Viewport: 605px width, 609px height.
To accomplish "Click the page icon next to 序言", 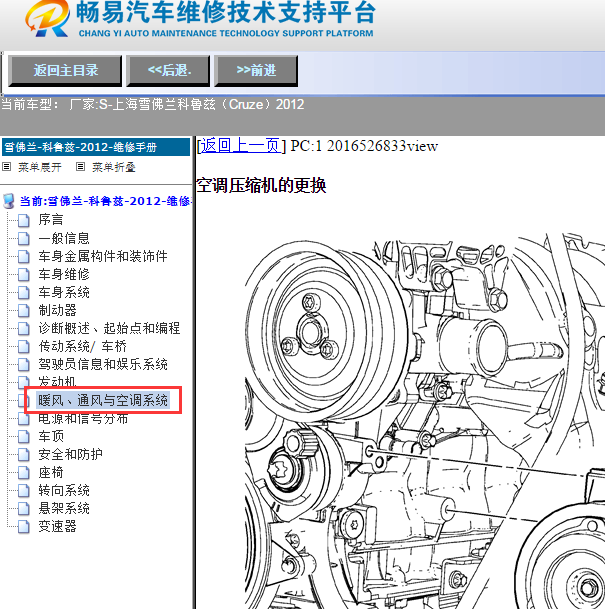I will pyautogui.click(x=24, y=220).
